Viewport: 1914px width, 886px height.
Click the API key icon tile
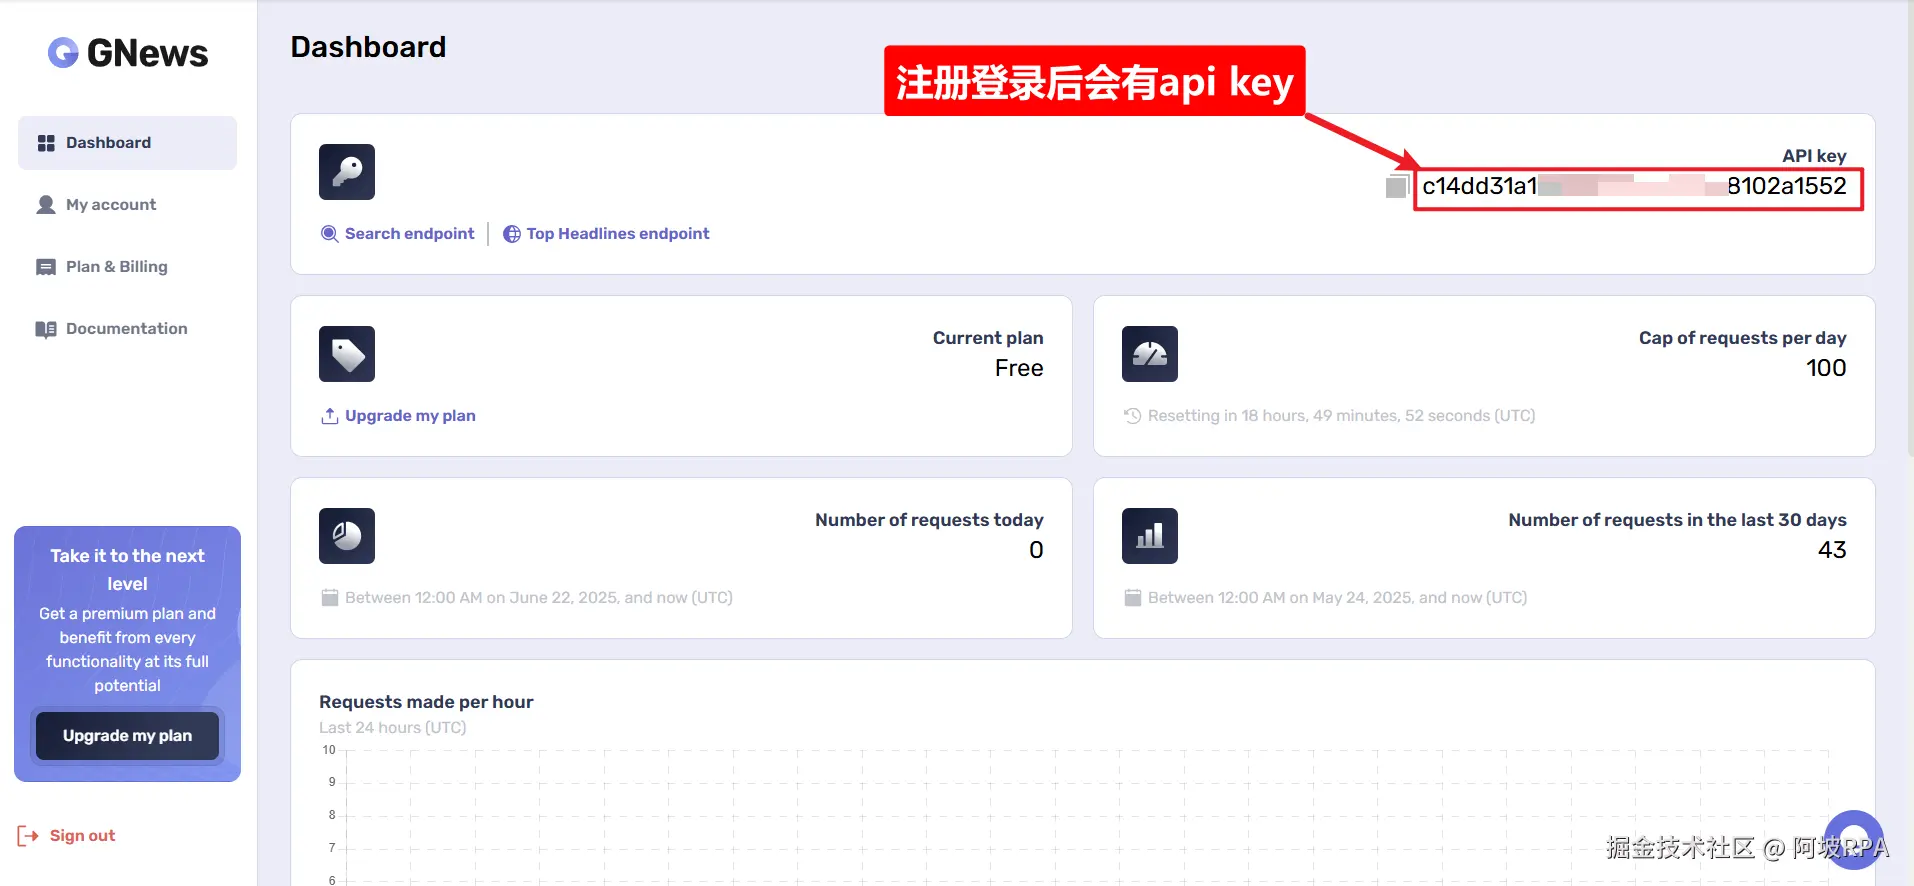coord(347,172)
